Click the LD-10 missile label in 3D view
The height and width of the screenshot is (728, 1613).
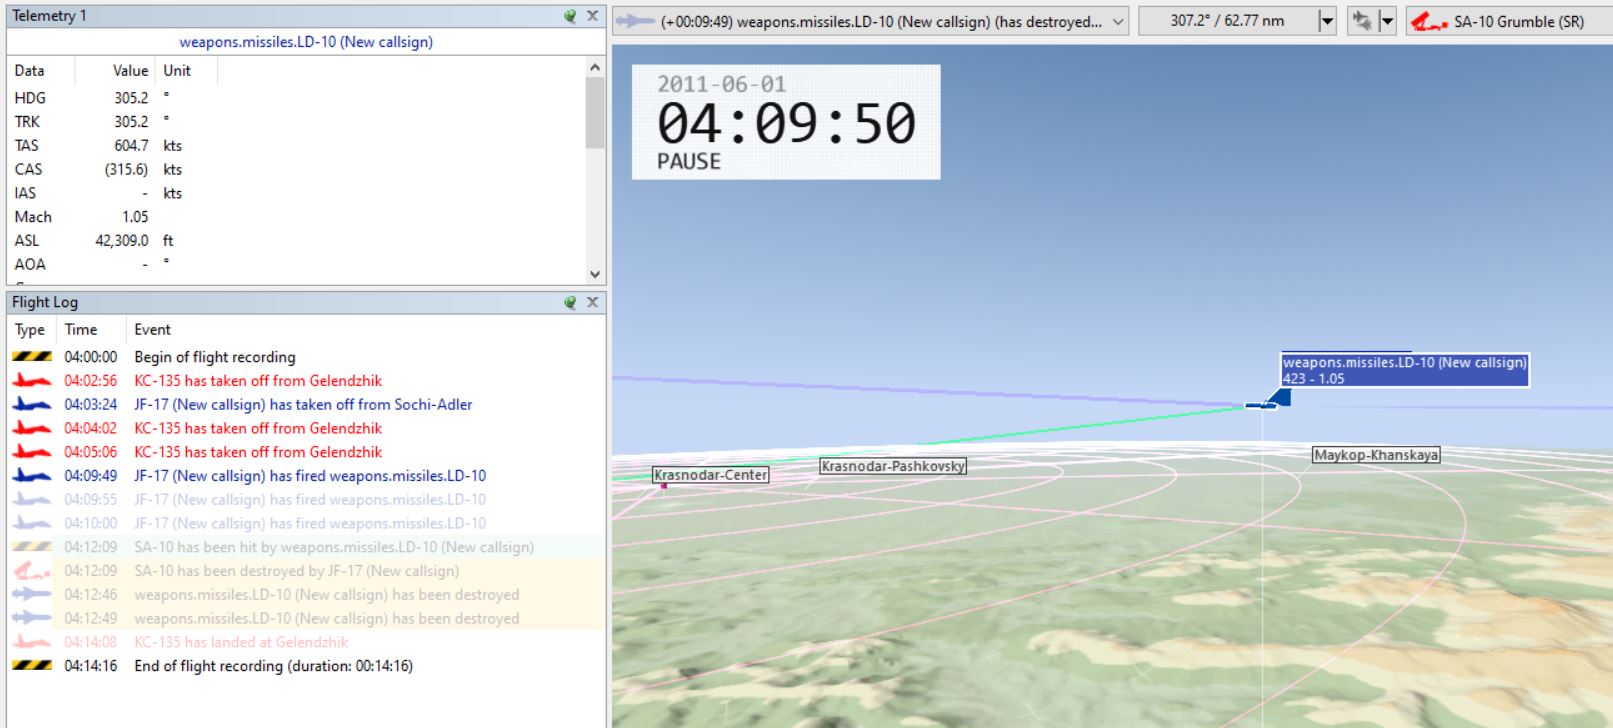pyautogui.click(x=1404, y=370)
